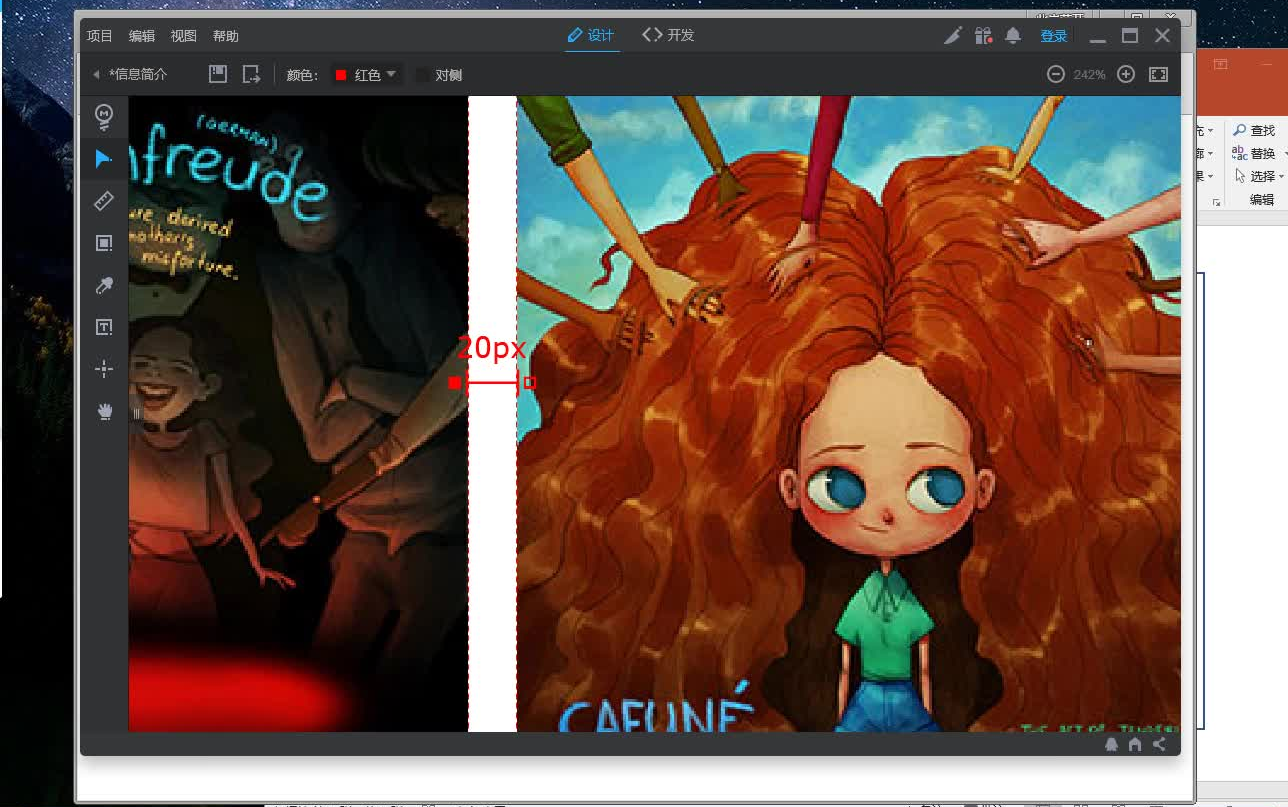
Task: Click the home icon in bottom status bar
Action: pyautogui.click(x=1135, y=744)
